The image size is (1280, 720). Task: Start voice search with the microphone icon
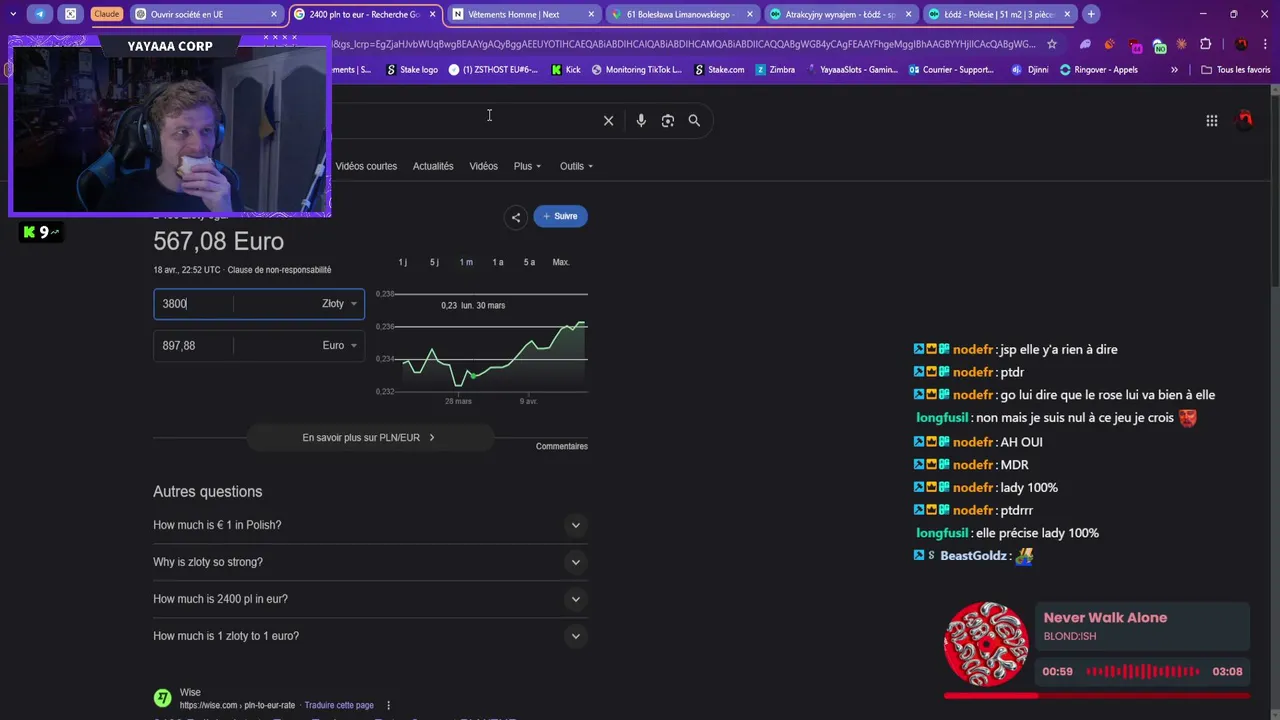pyautogui.click(x=641, y=120)
